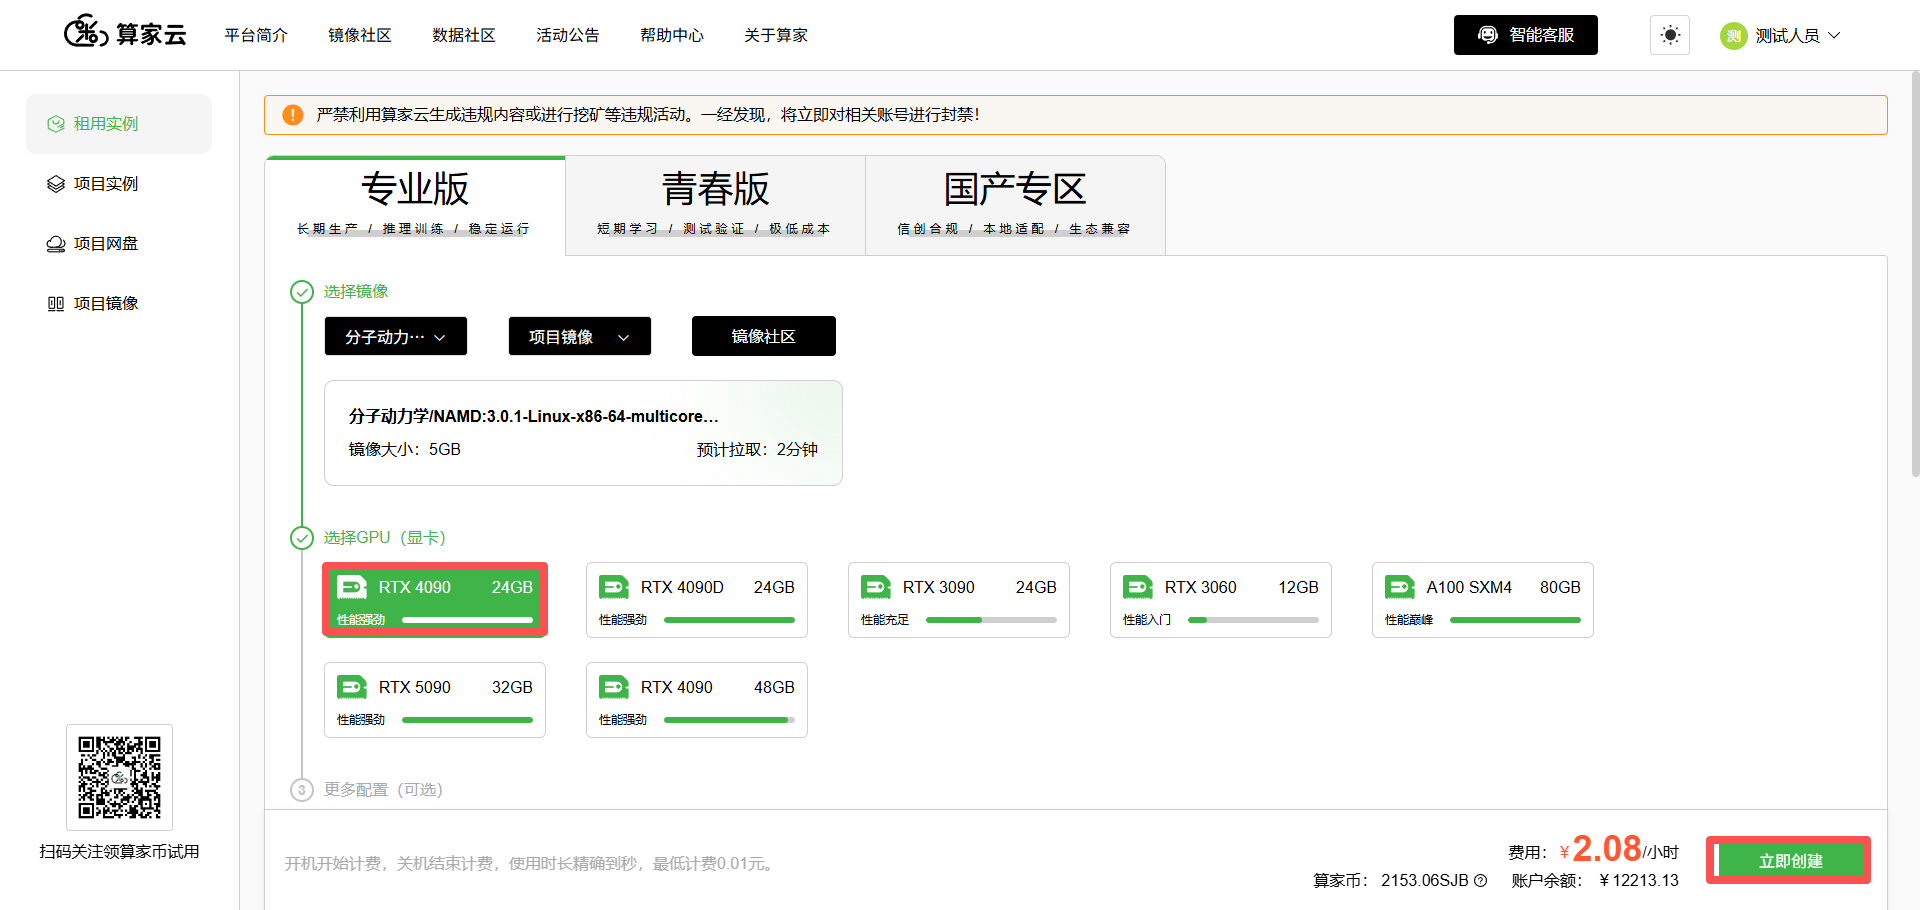Click the QR code image
Viewport: 1920px width, 910px height.
pos(119,777)
